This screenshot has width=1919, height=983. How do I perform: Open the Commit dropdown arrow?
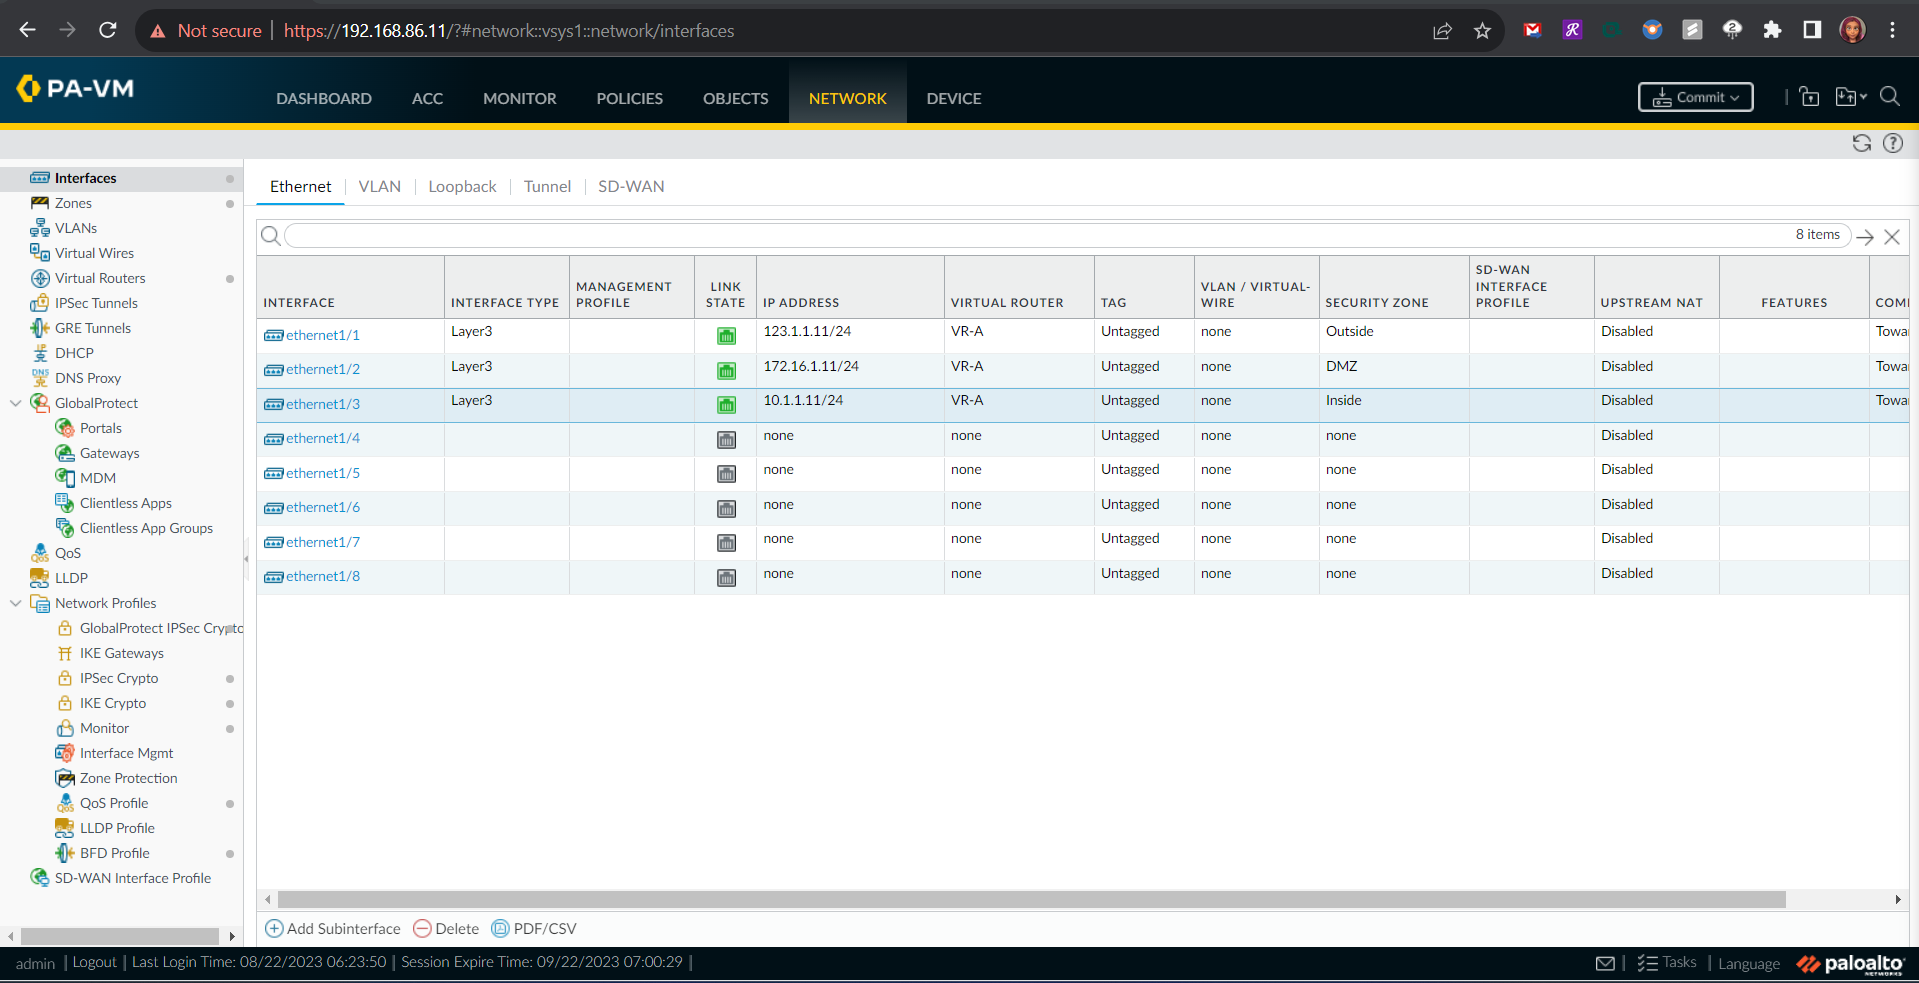(1737, 97)
